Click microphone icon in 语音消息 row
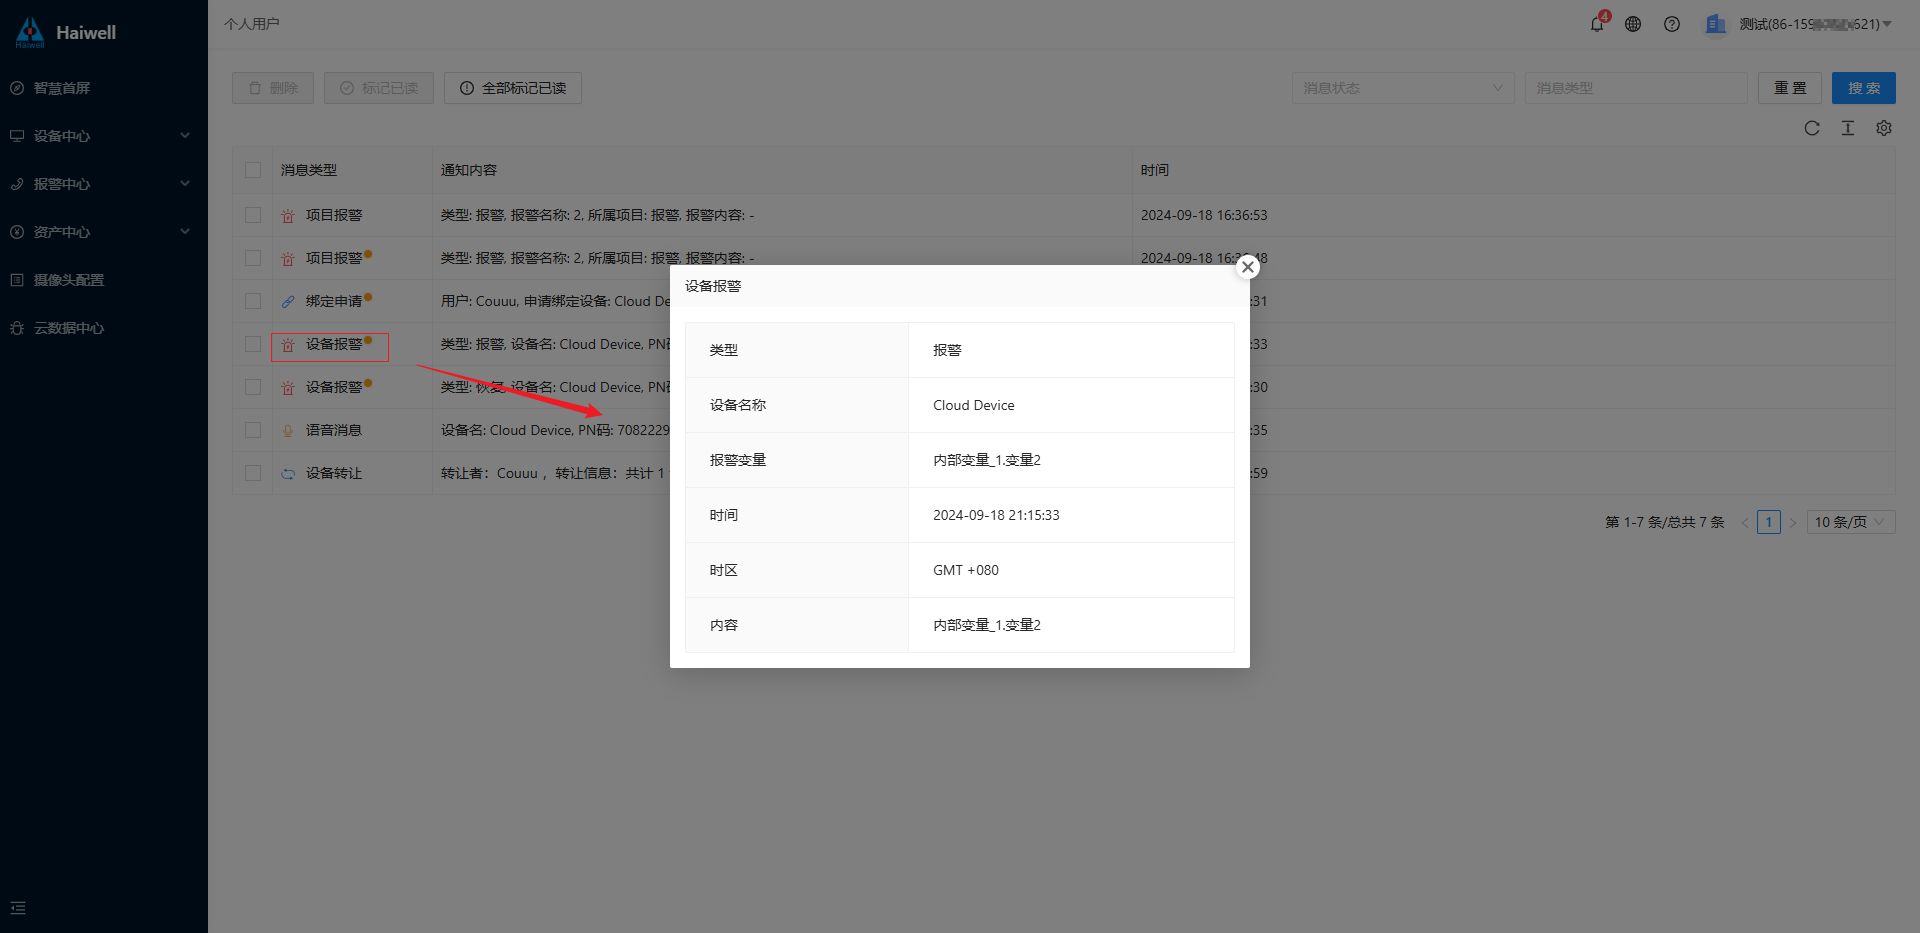 288,431
